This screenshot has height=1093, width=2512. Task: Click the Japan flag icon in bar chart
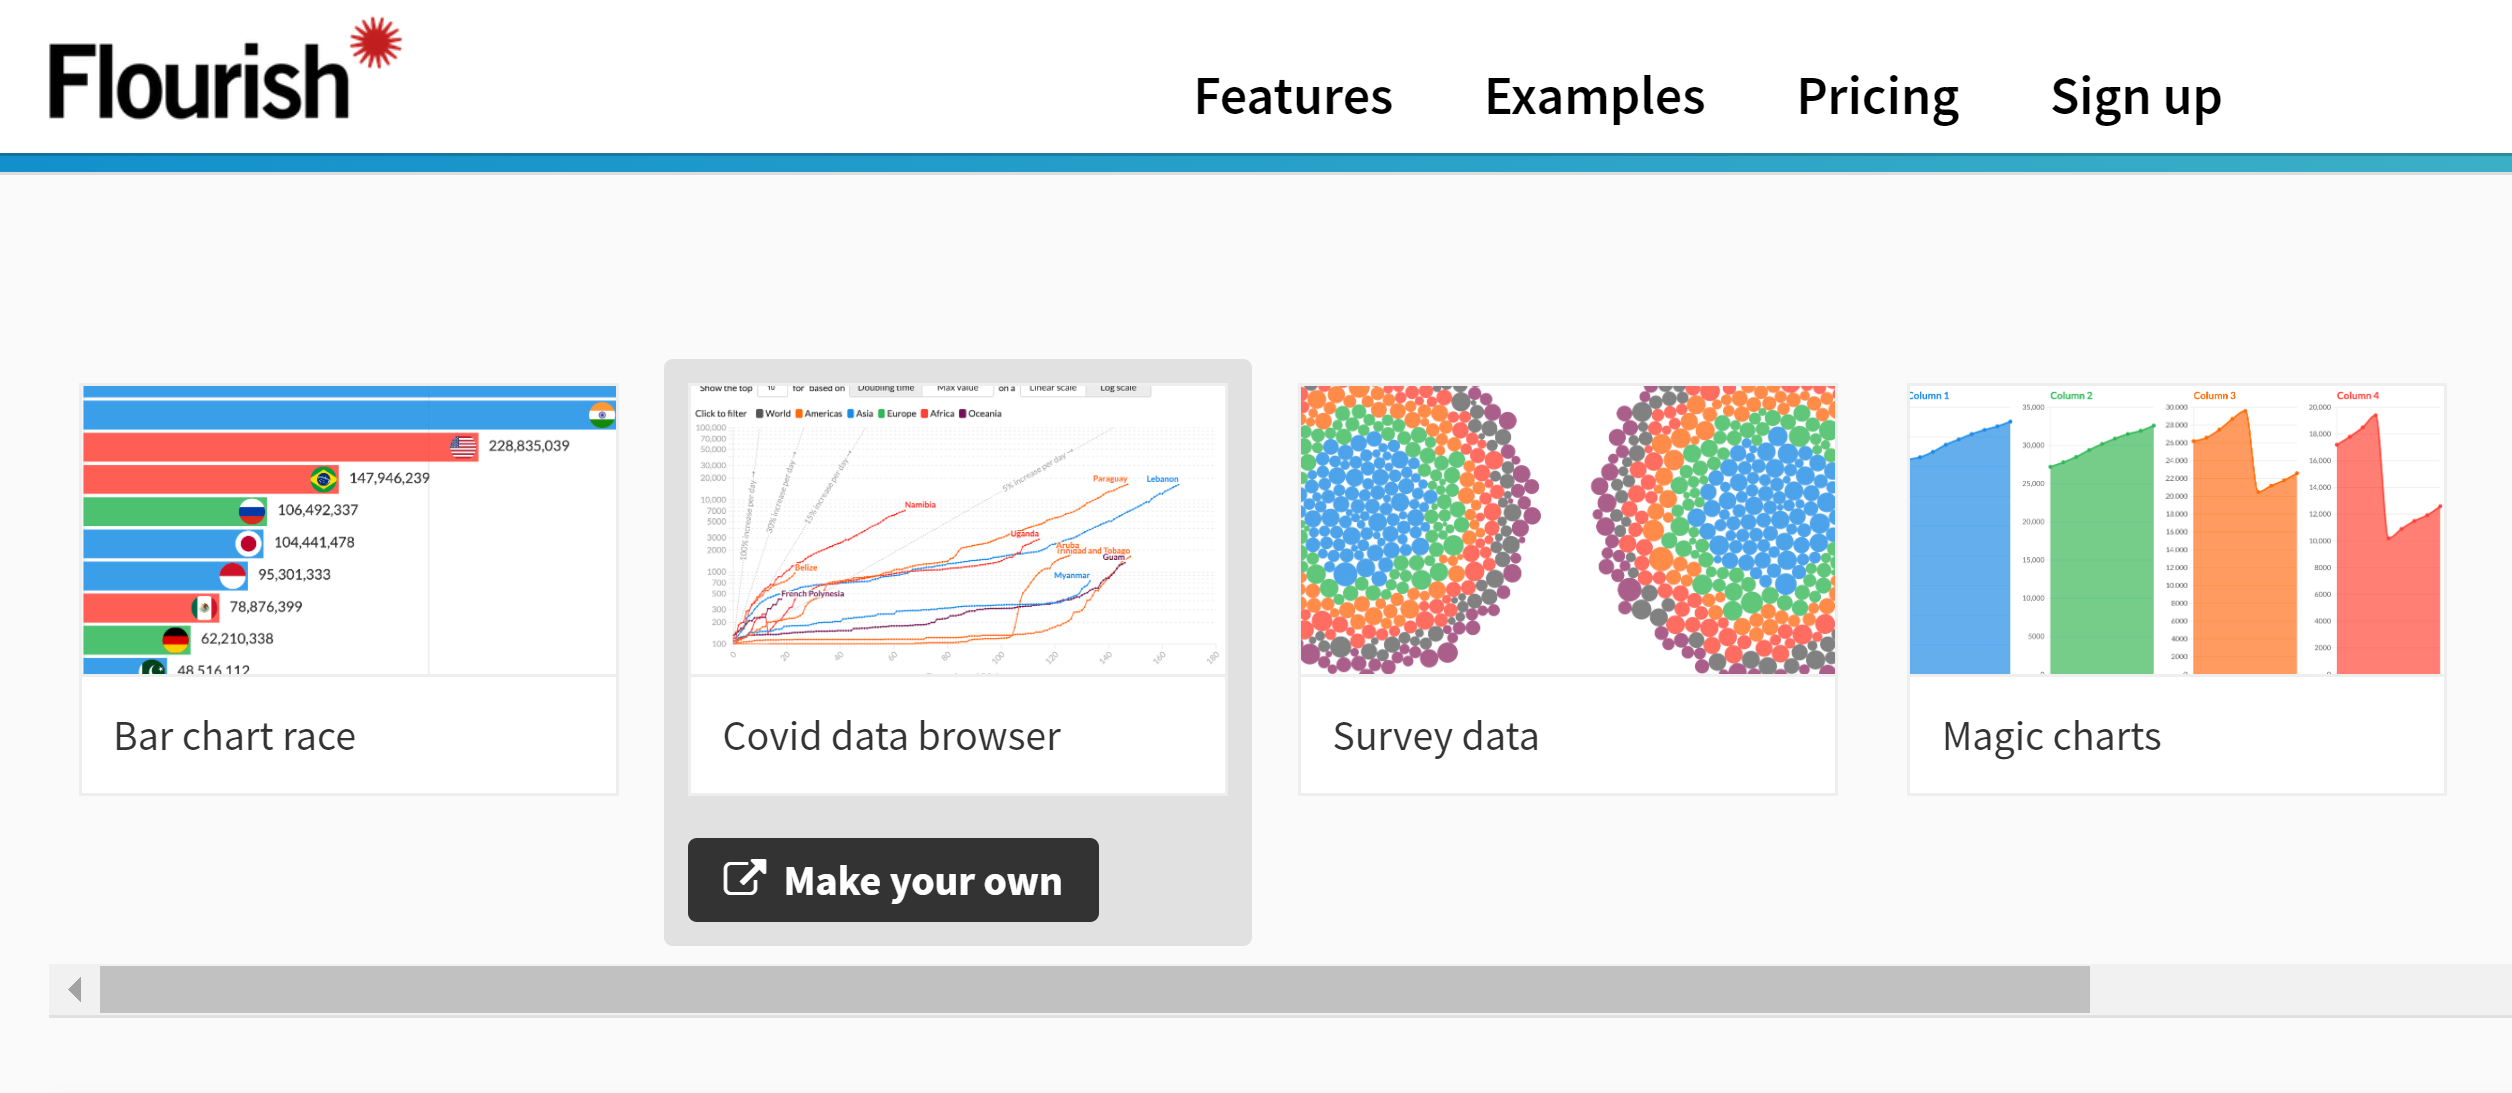248,543
